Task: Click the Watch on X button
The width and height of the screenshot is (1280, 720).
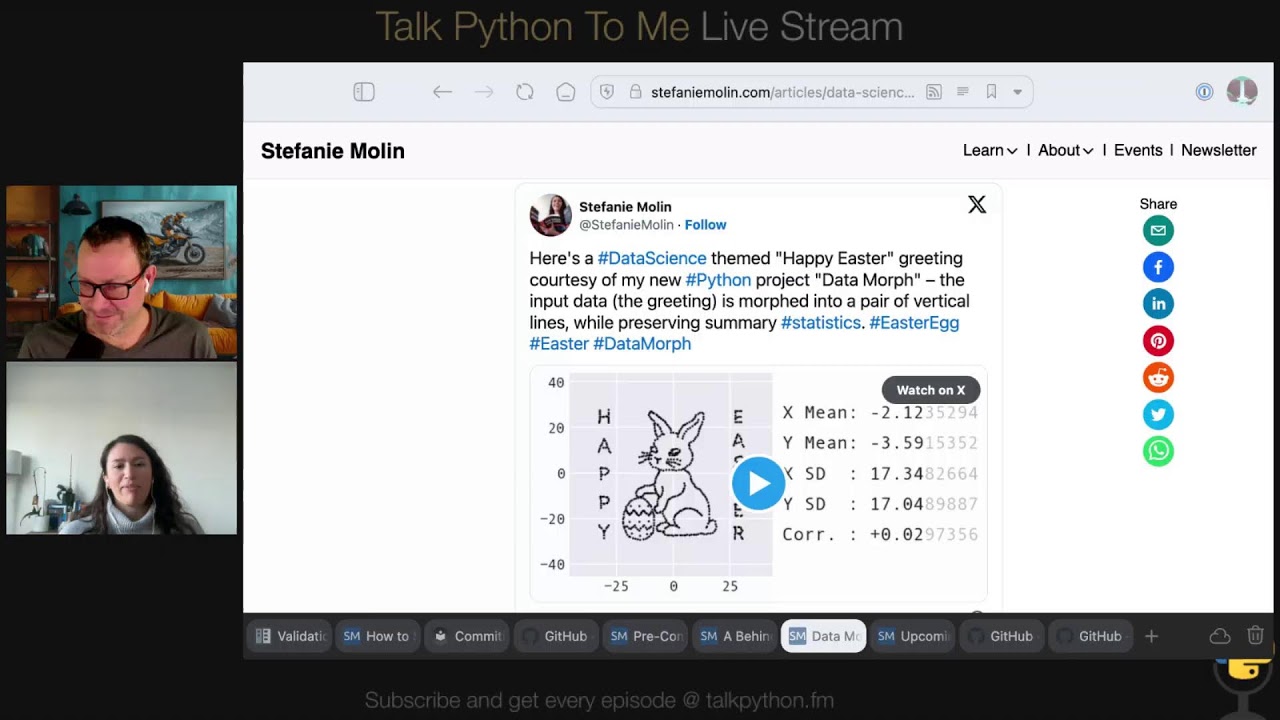Action: [930, 390]
